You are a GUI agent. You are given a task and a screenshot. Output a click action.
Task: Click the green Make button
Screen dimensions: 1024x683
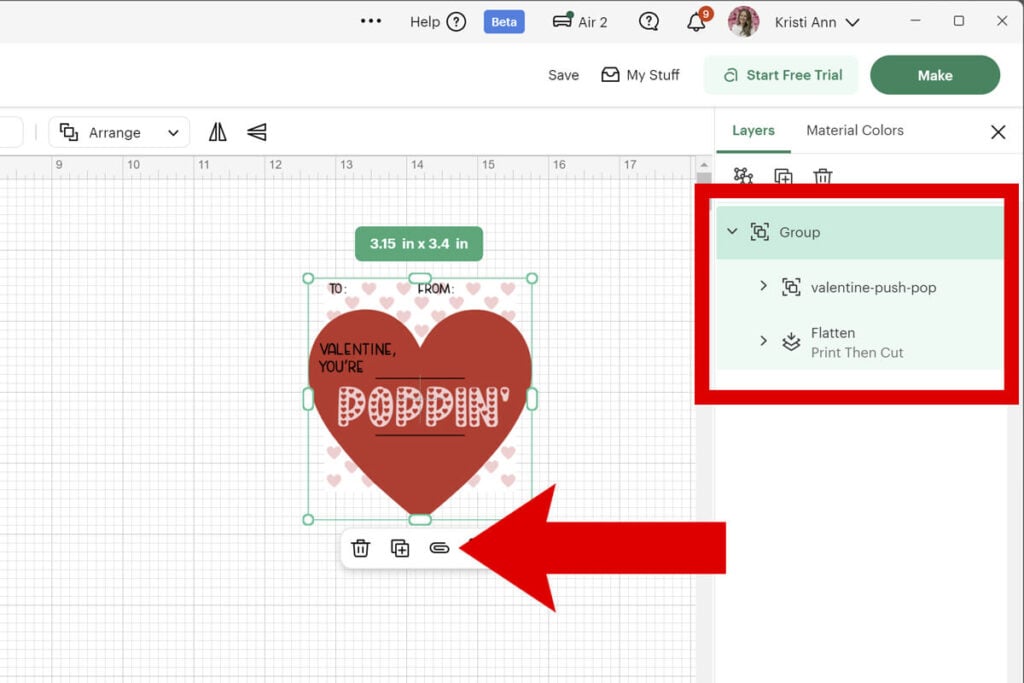(x=934, y=75)
